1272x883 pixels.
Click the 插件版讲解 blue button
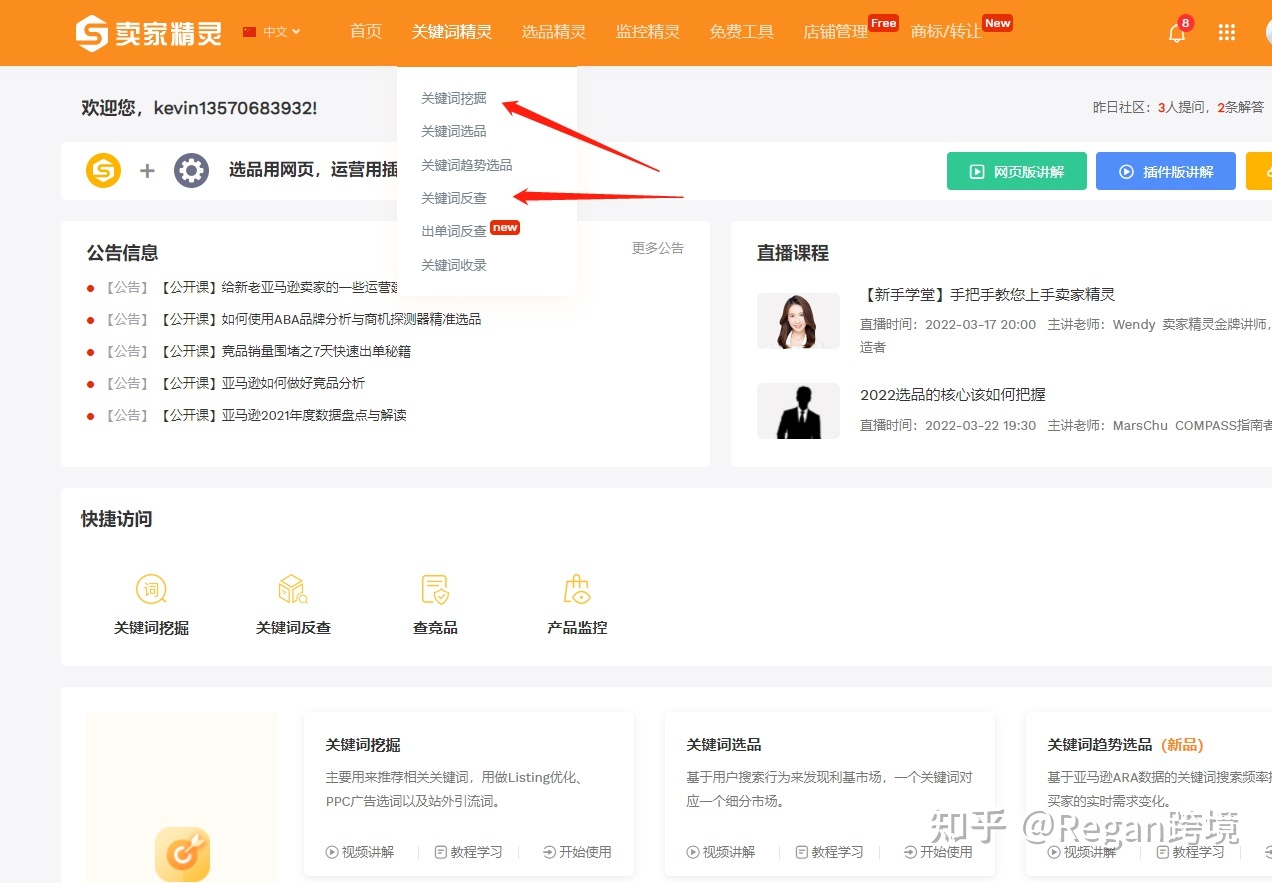(1165, 171)
